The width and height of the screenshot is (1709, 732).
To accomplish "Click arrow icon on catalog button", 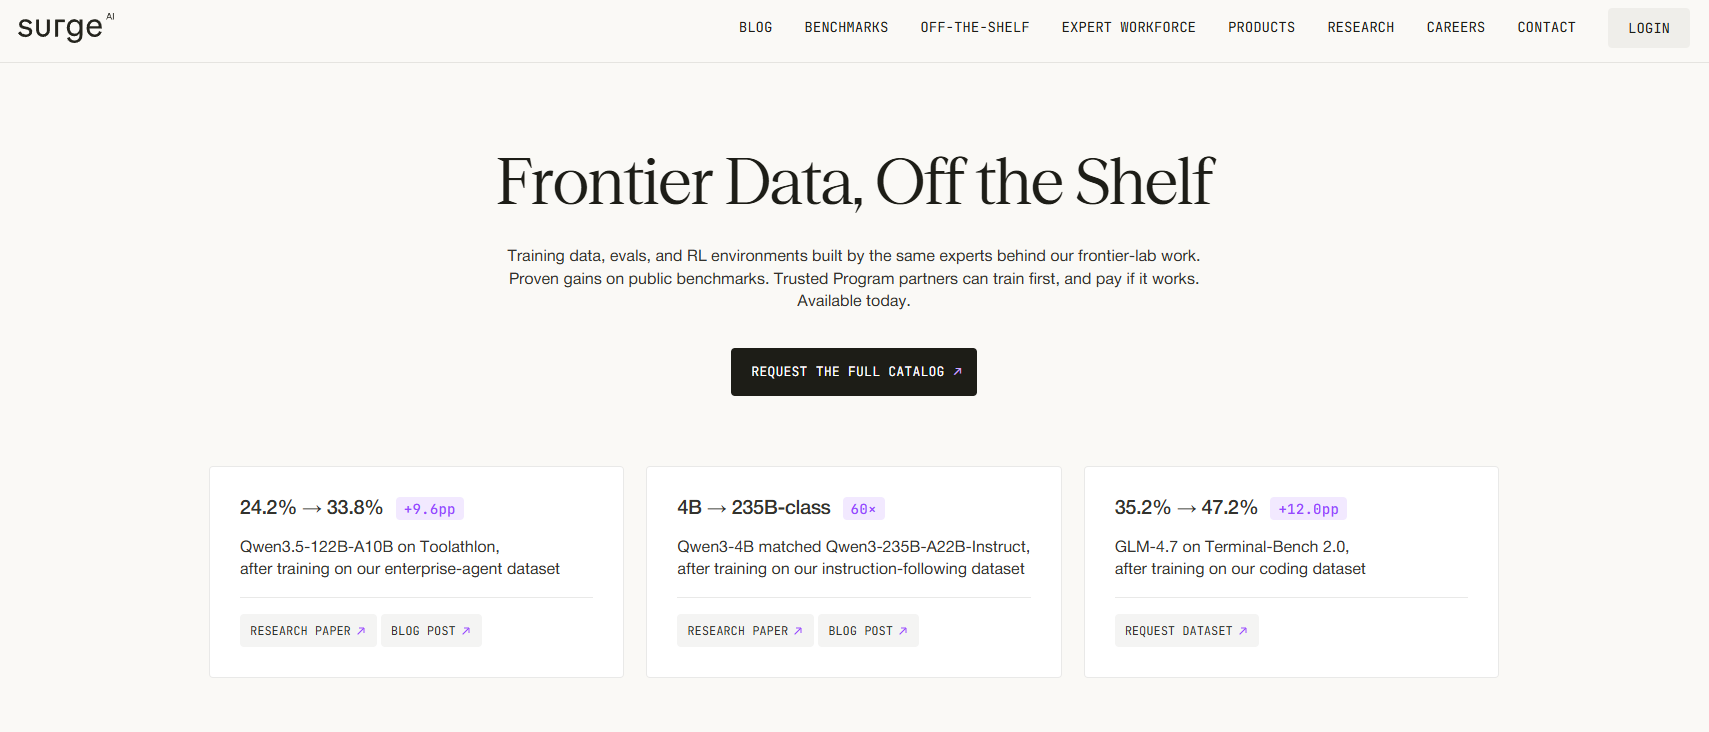I will pos(957,372).
